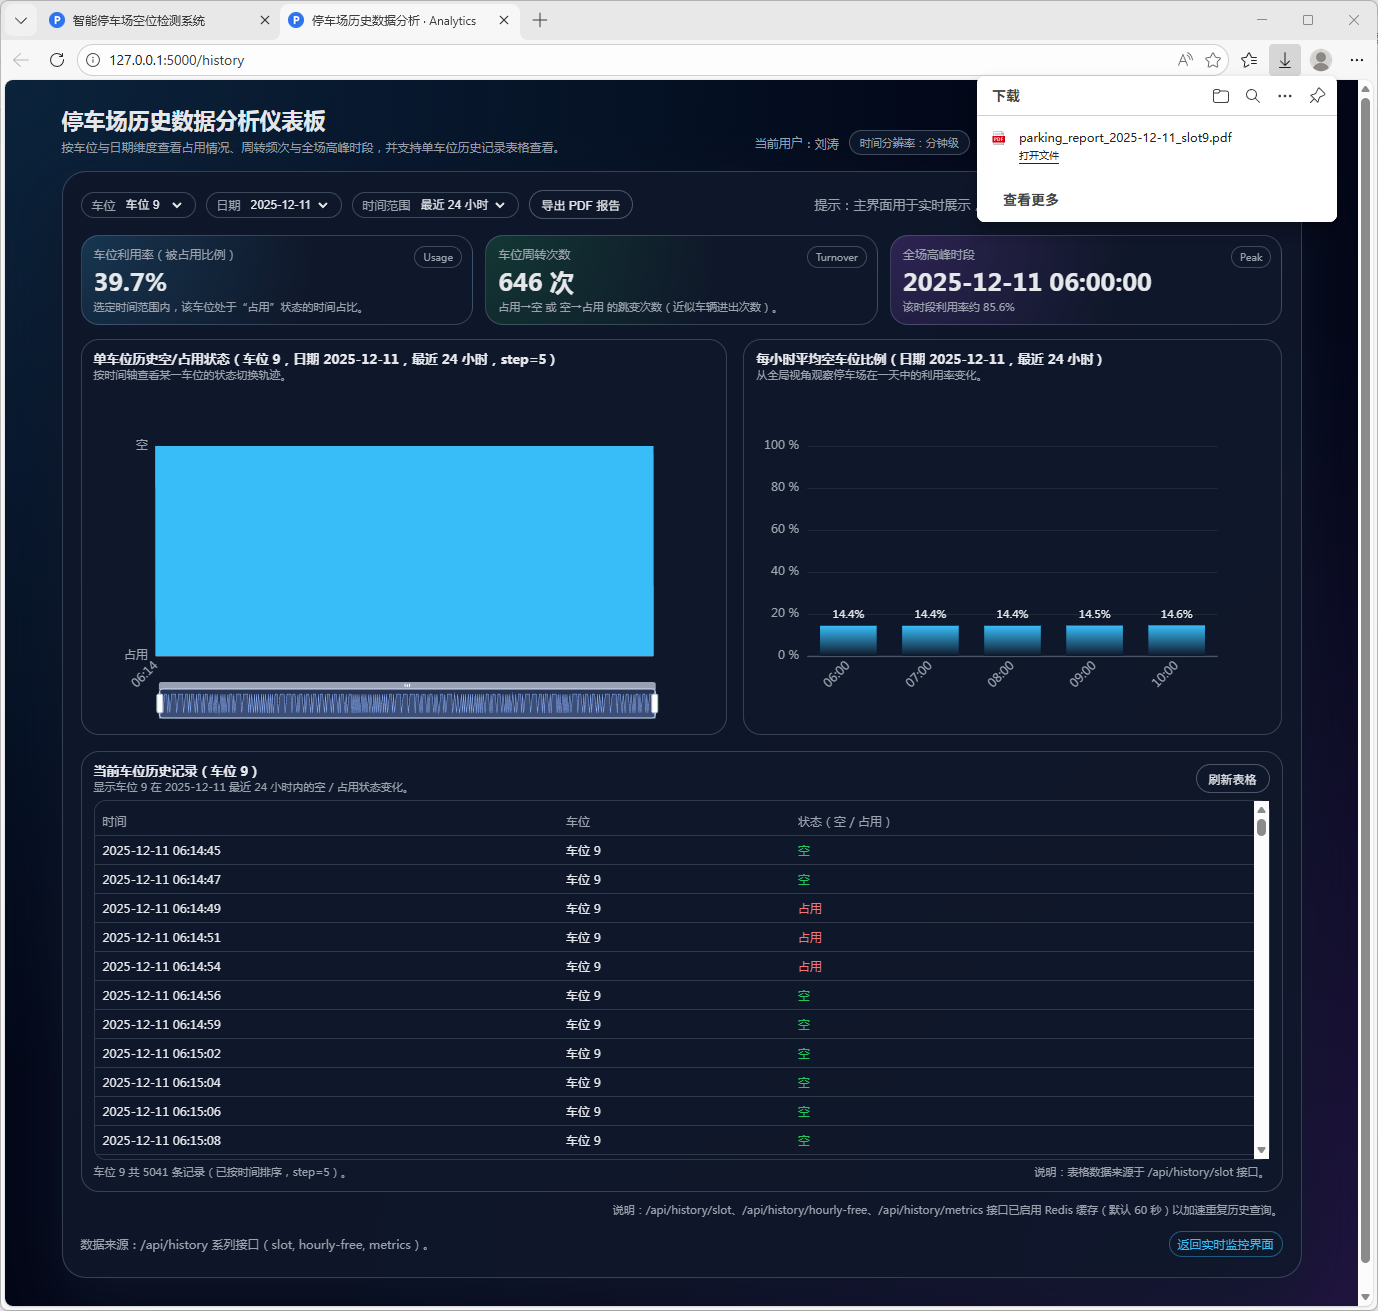Screen dimensions: 1378x1311
Task: Select row 2025-12-11 06:14:54
Action: pyautogui.click(x=674, y=967)
